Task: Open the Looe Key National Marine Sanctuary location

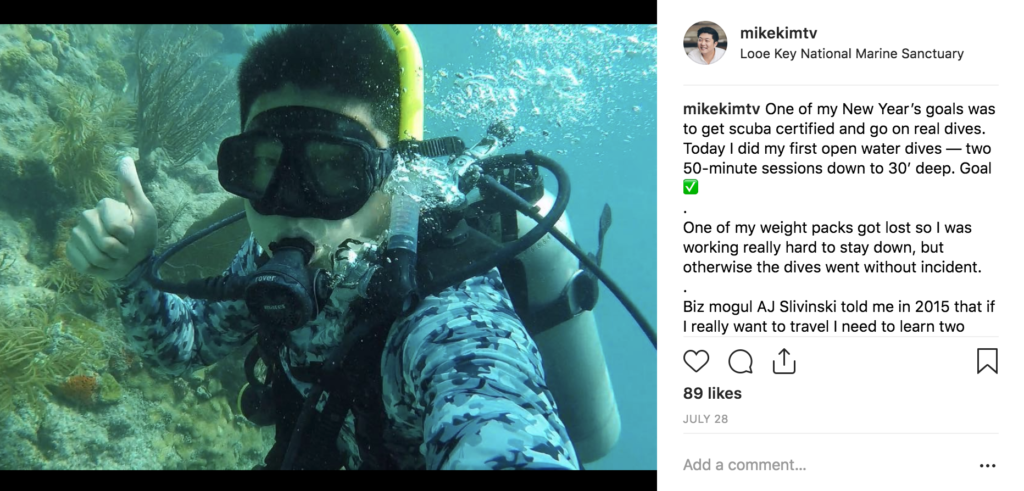Action: click(852, 54)
